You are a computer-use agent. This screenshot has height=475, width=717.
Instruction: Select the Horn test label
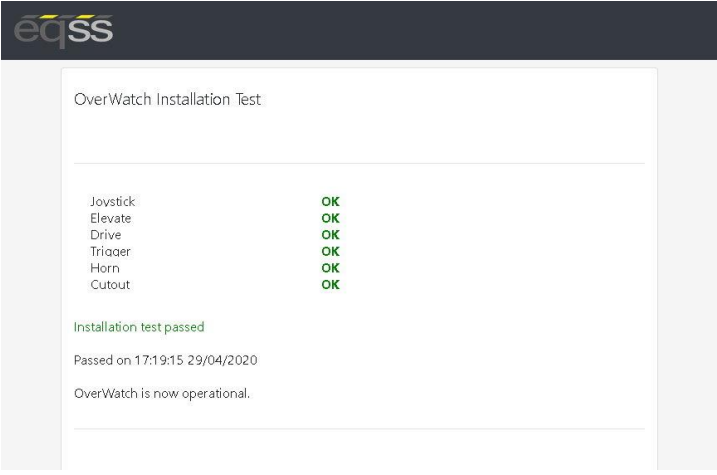[105, 268]
